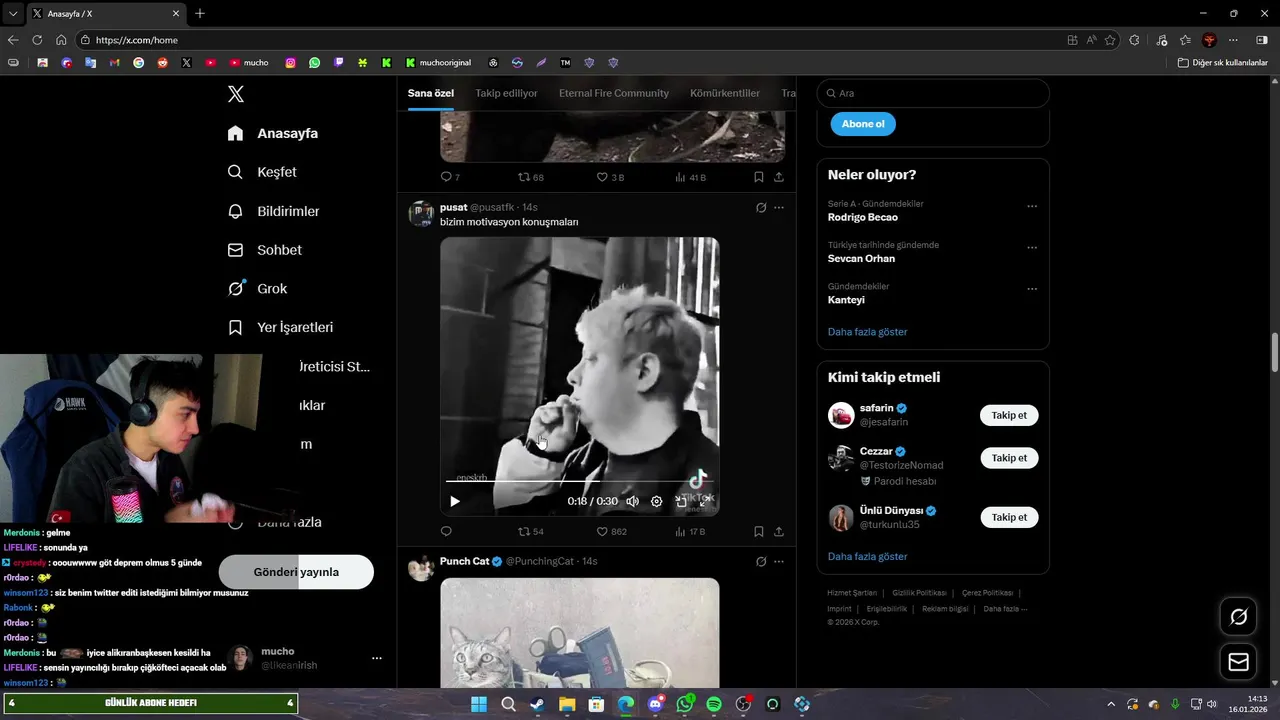Open Grok from the sidebar
The height and width of the screenshot is (720, 1280).
257,288
